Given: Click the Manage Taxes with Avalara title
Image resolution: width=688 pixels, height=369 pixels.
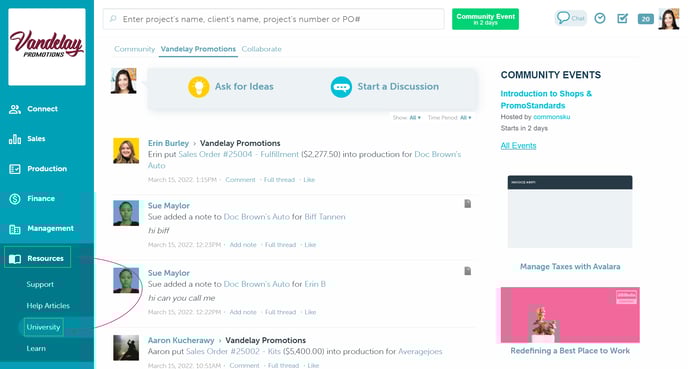Looking at the screenshot, I should point(570,266).
